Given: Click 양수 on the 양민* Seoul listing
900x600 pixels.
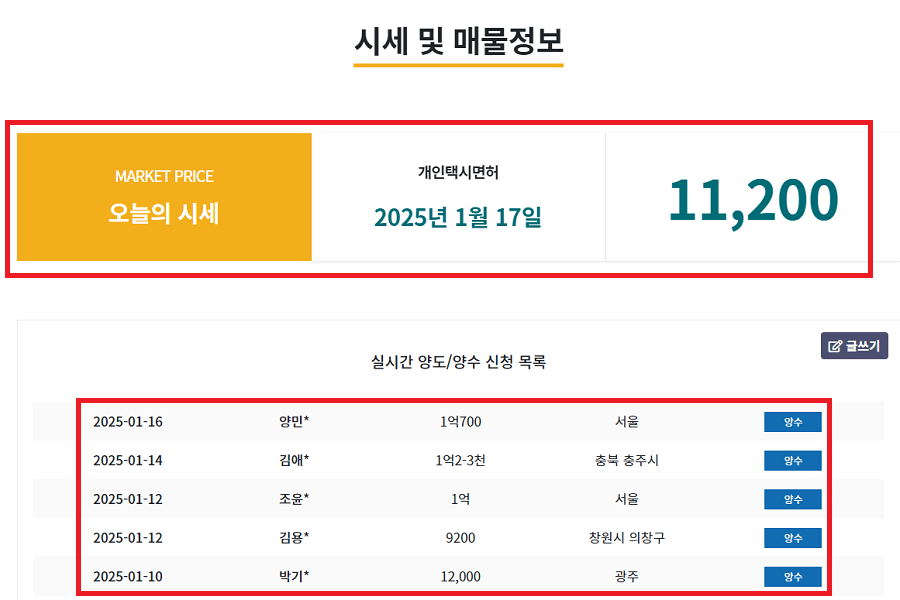Looking at the screenshot, I should pyautogui.click(x=792, y=421).
